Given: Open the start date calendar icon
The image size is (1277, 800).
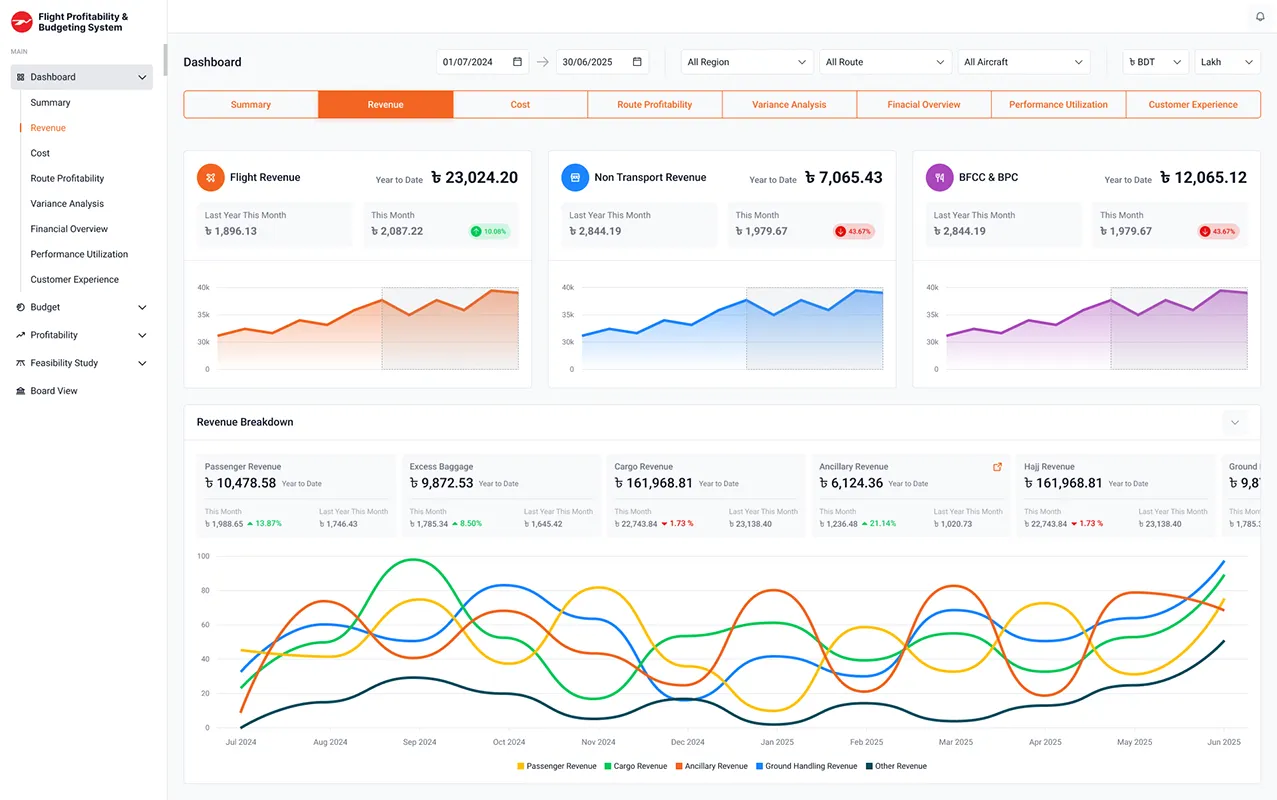Looking at the screenshot, I should (517, 62).
